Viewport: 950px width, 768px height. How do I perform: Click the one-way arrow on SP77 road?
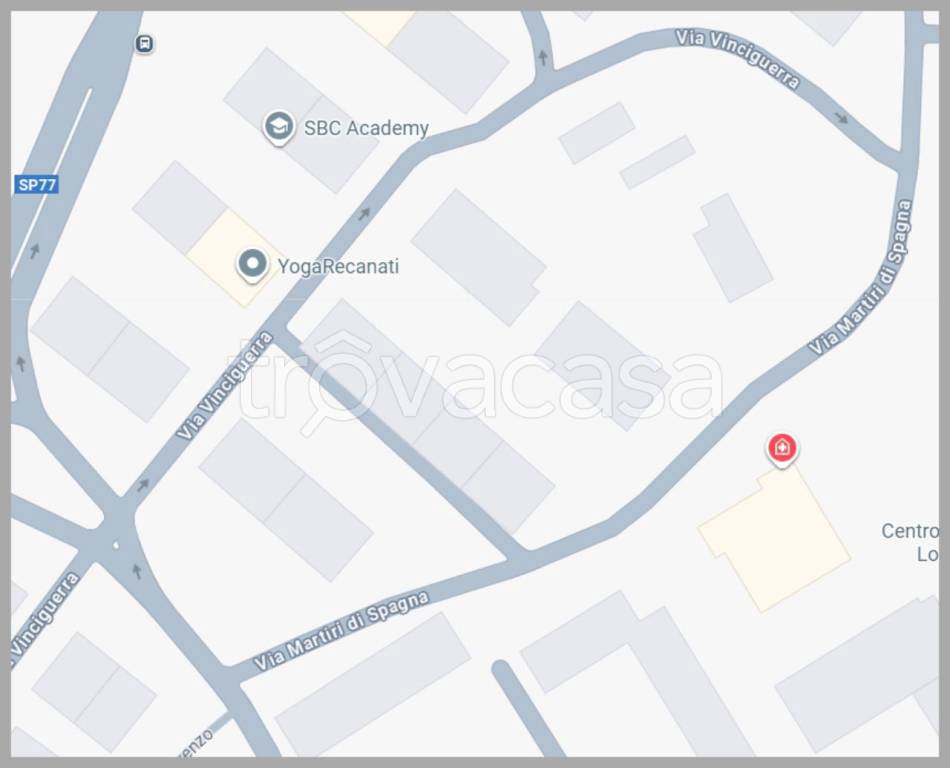[35, 250]
